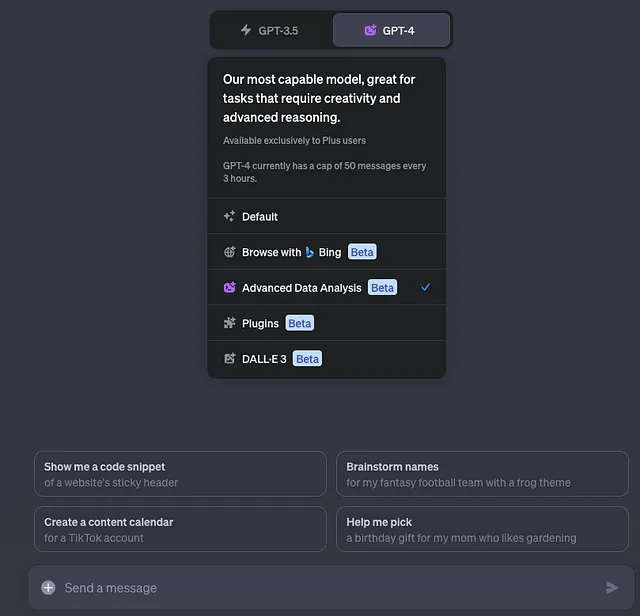Click the lightning bolt icon beside GPT-3.5
The image size is (640, 616).
(246, 30)
